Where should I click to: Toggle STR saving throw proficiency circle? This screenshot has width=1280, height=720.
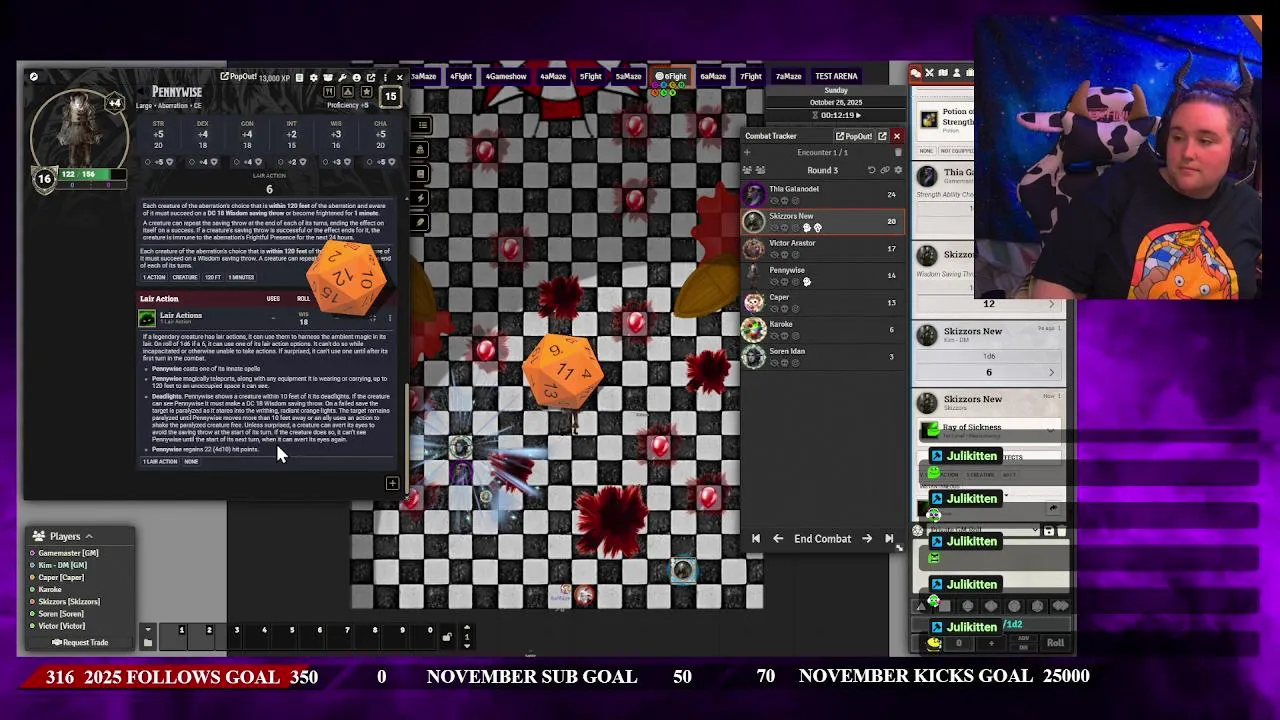pos(149,162)
